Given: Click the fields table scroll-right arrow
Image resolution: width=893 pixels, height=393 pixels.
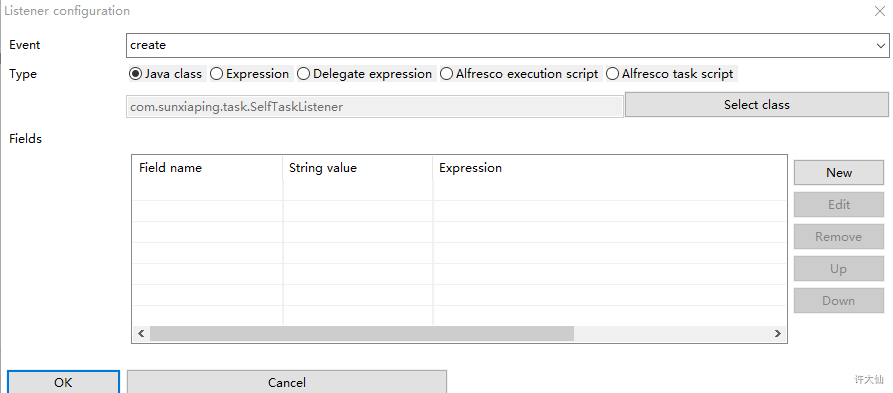Looking at the screenshot, I should (x=777, y=334).
